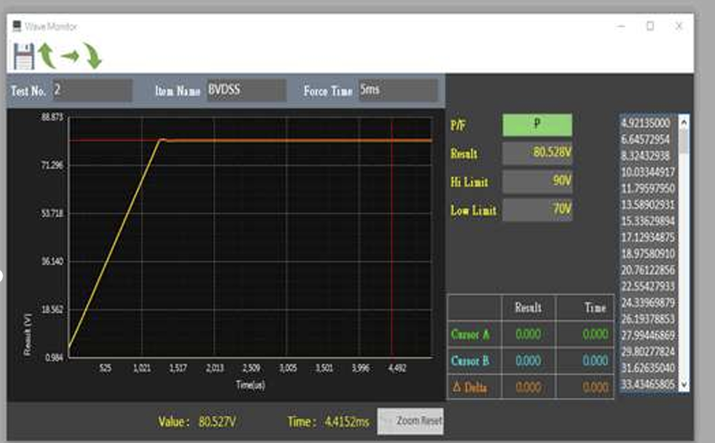Image resolution: width=715 pixels, height=443 pixels.
Task: Select list value 15.33629894
Action: 648,221
